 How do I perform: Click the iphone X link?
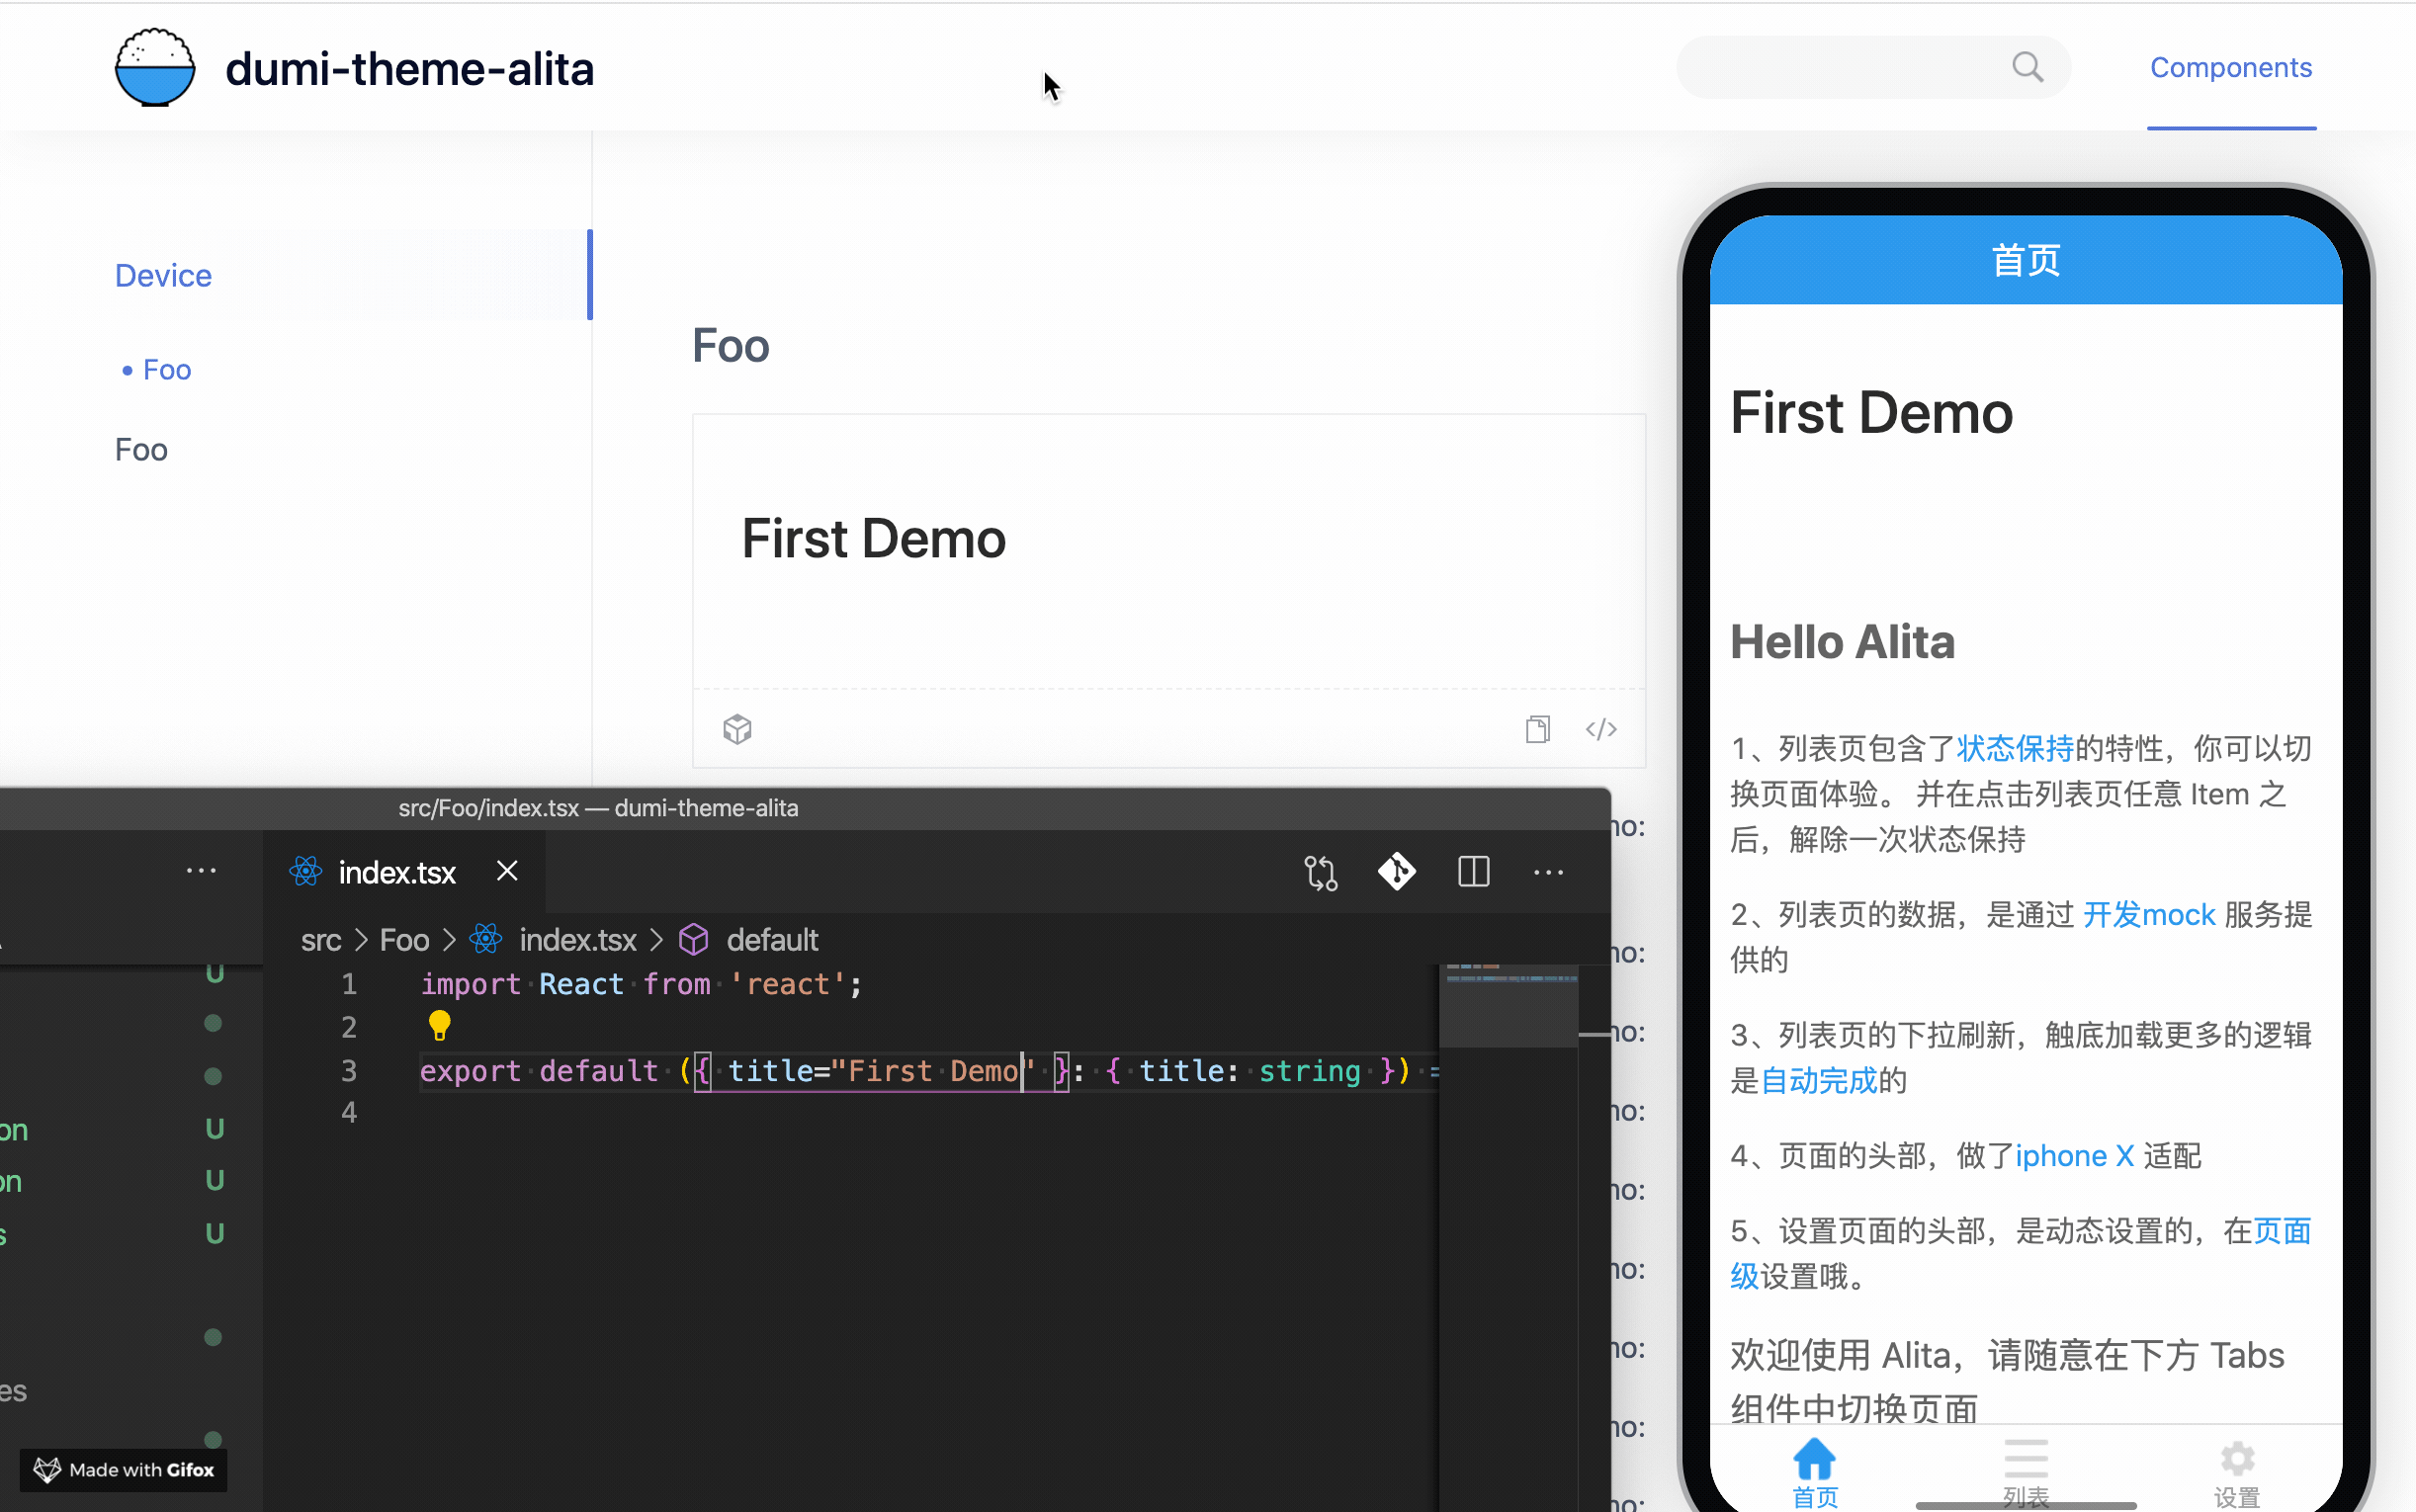pos(2074,1156)
